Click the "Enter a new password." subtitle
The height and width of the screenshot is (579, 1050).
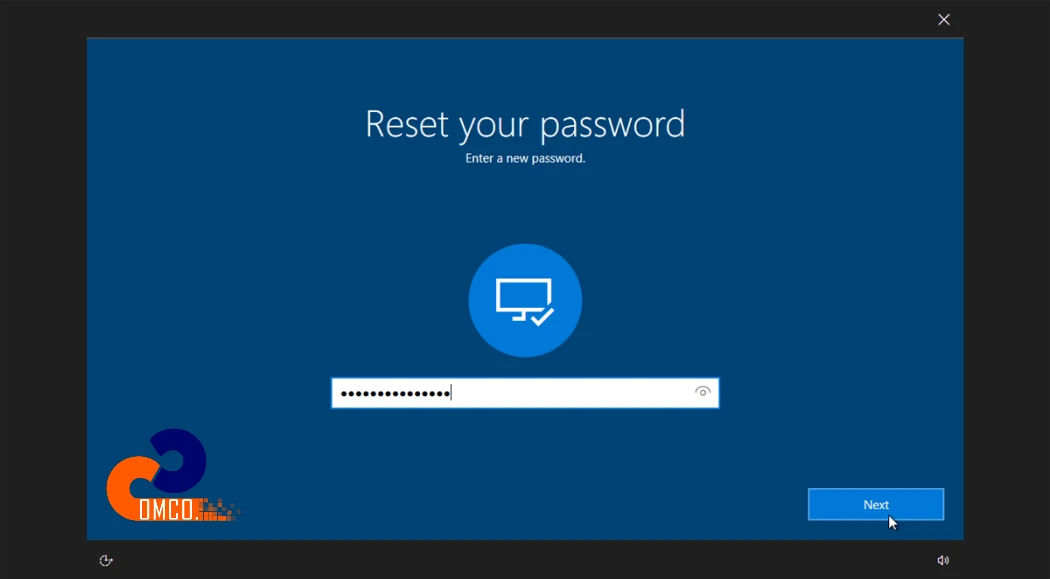click(x=525, y=159)
